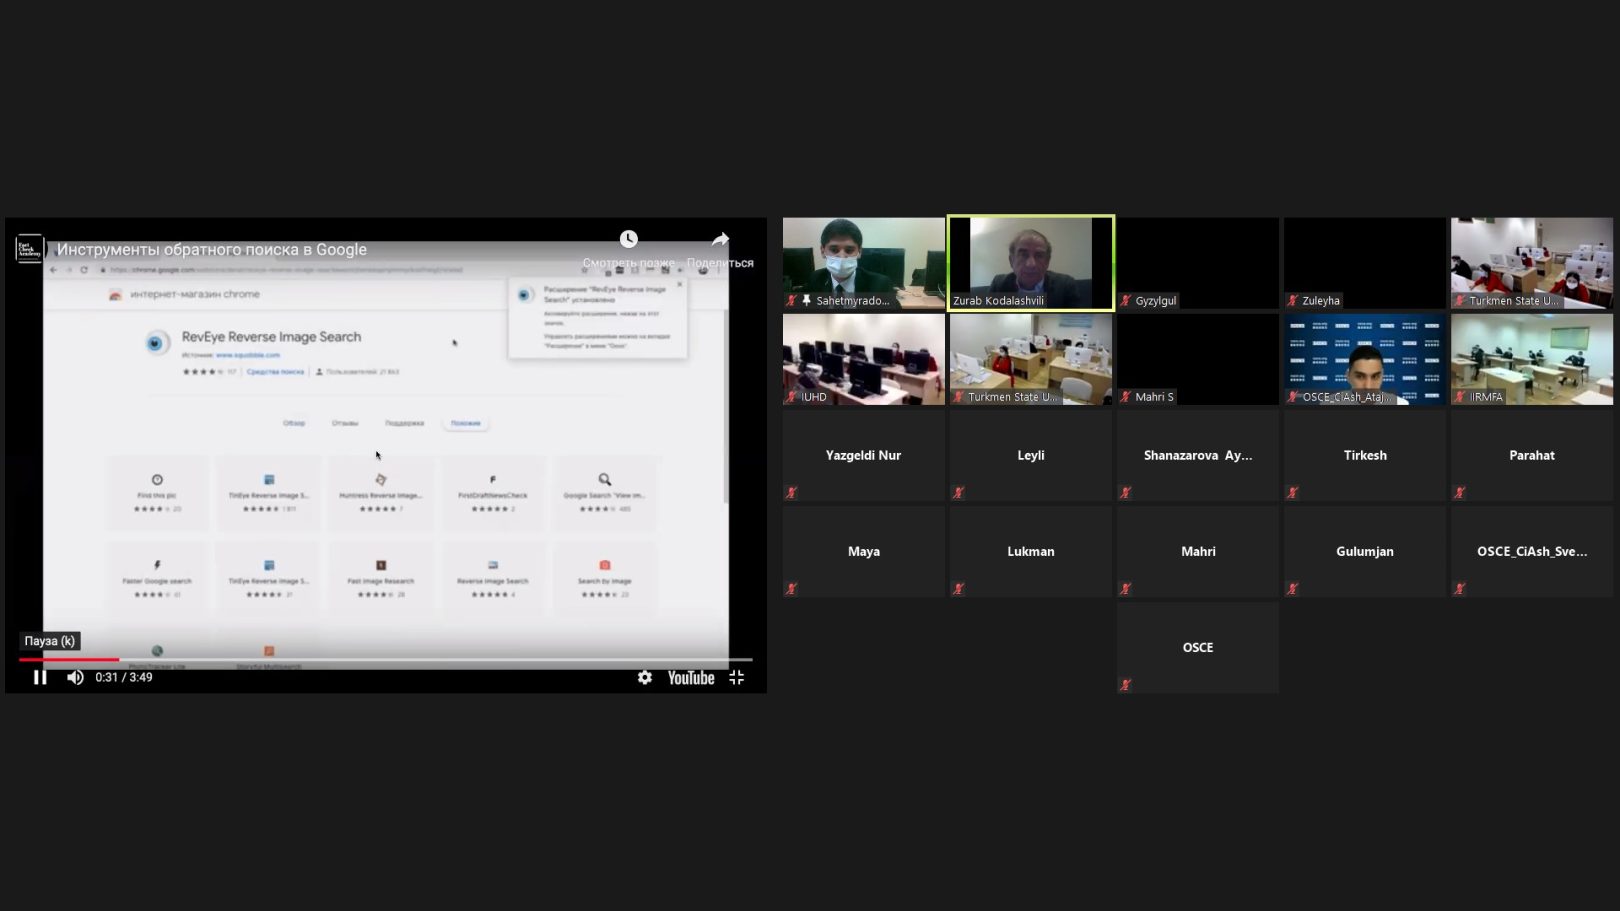
Task: Select the OSCE_CiAsh_Ataj participant video tile
Action: point(1365,359)
